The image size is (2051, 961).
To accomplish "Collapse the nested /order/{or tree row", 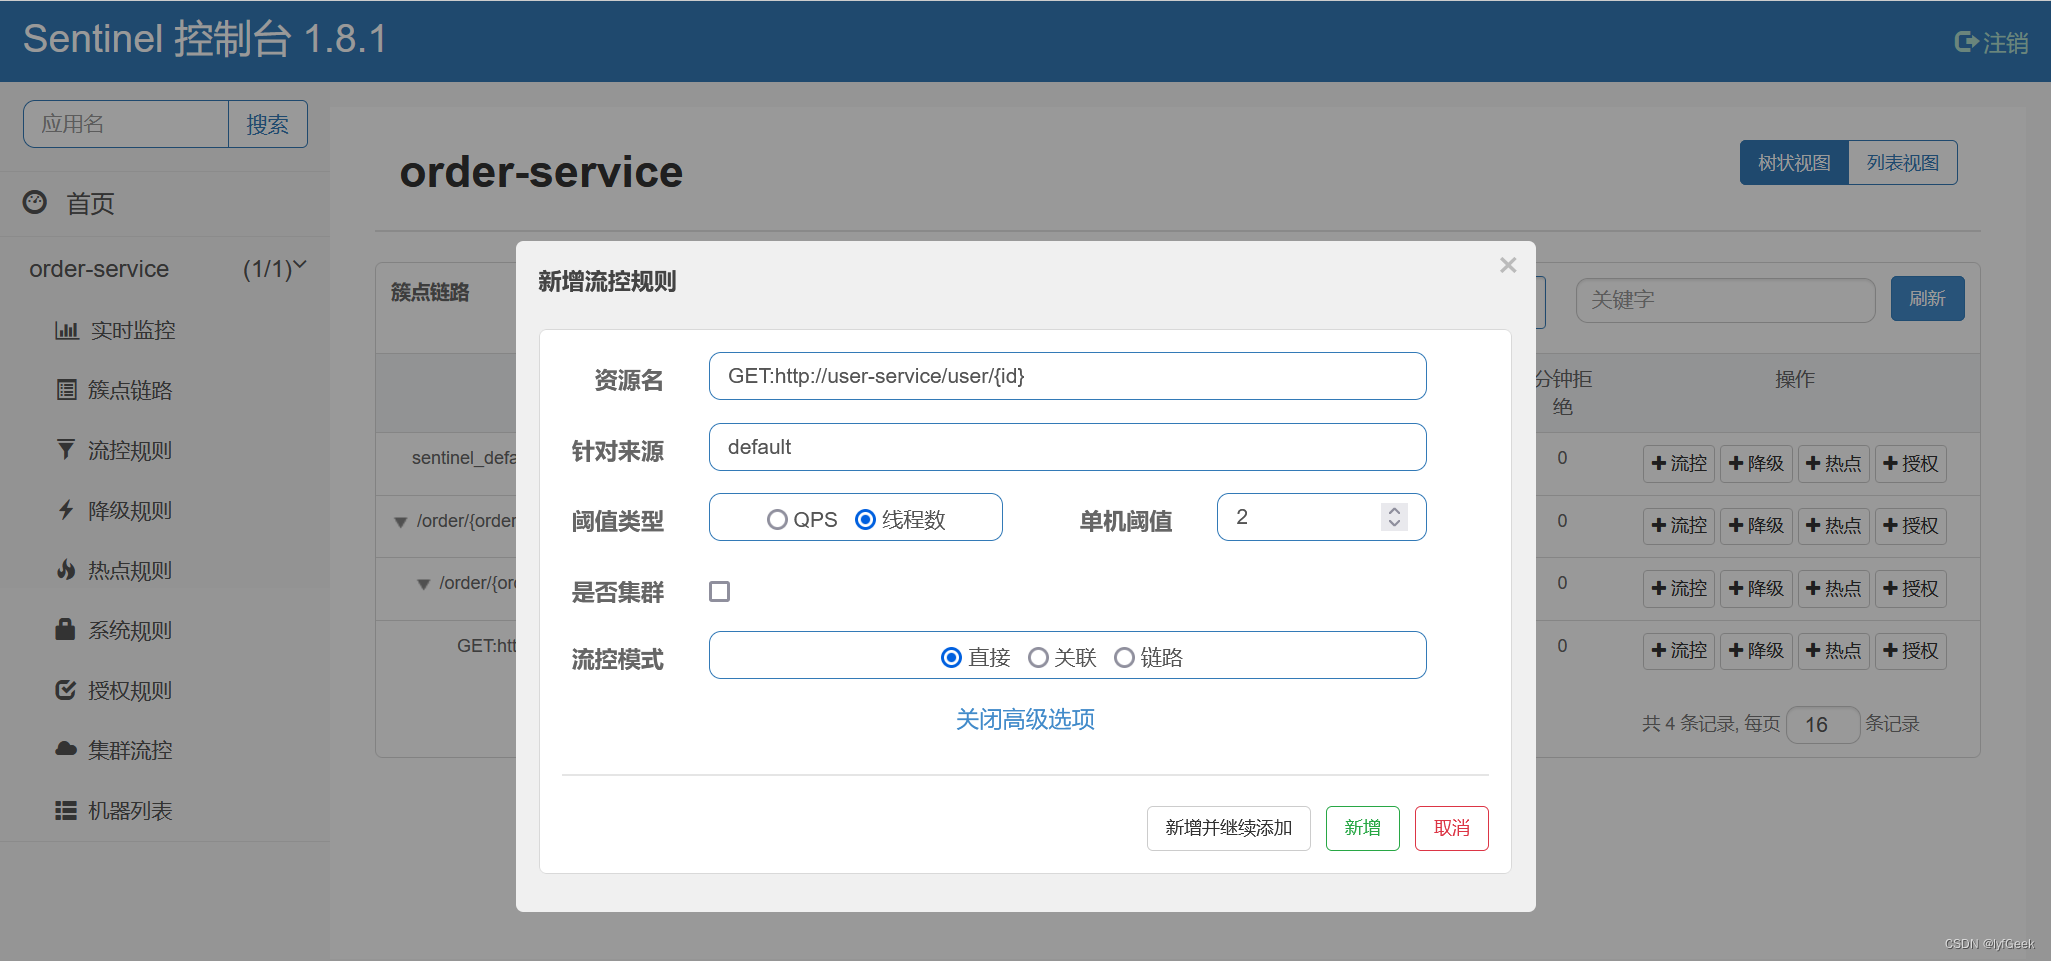I will [423, 584].
